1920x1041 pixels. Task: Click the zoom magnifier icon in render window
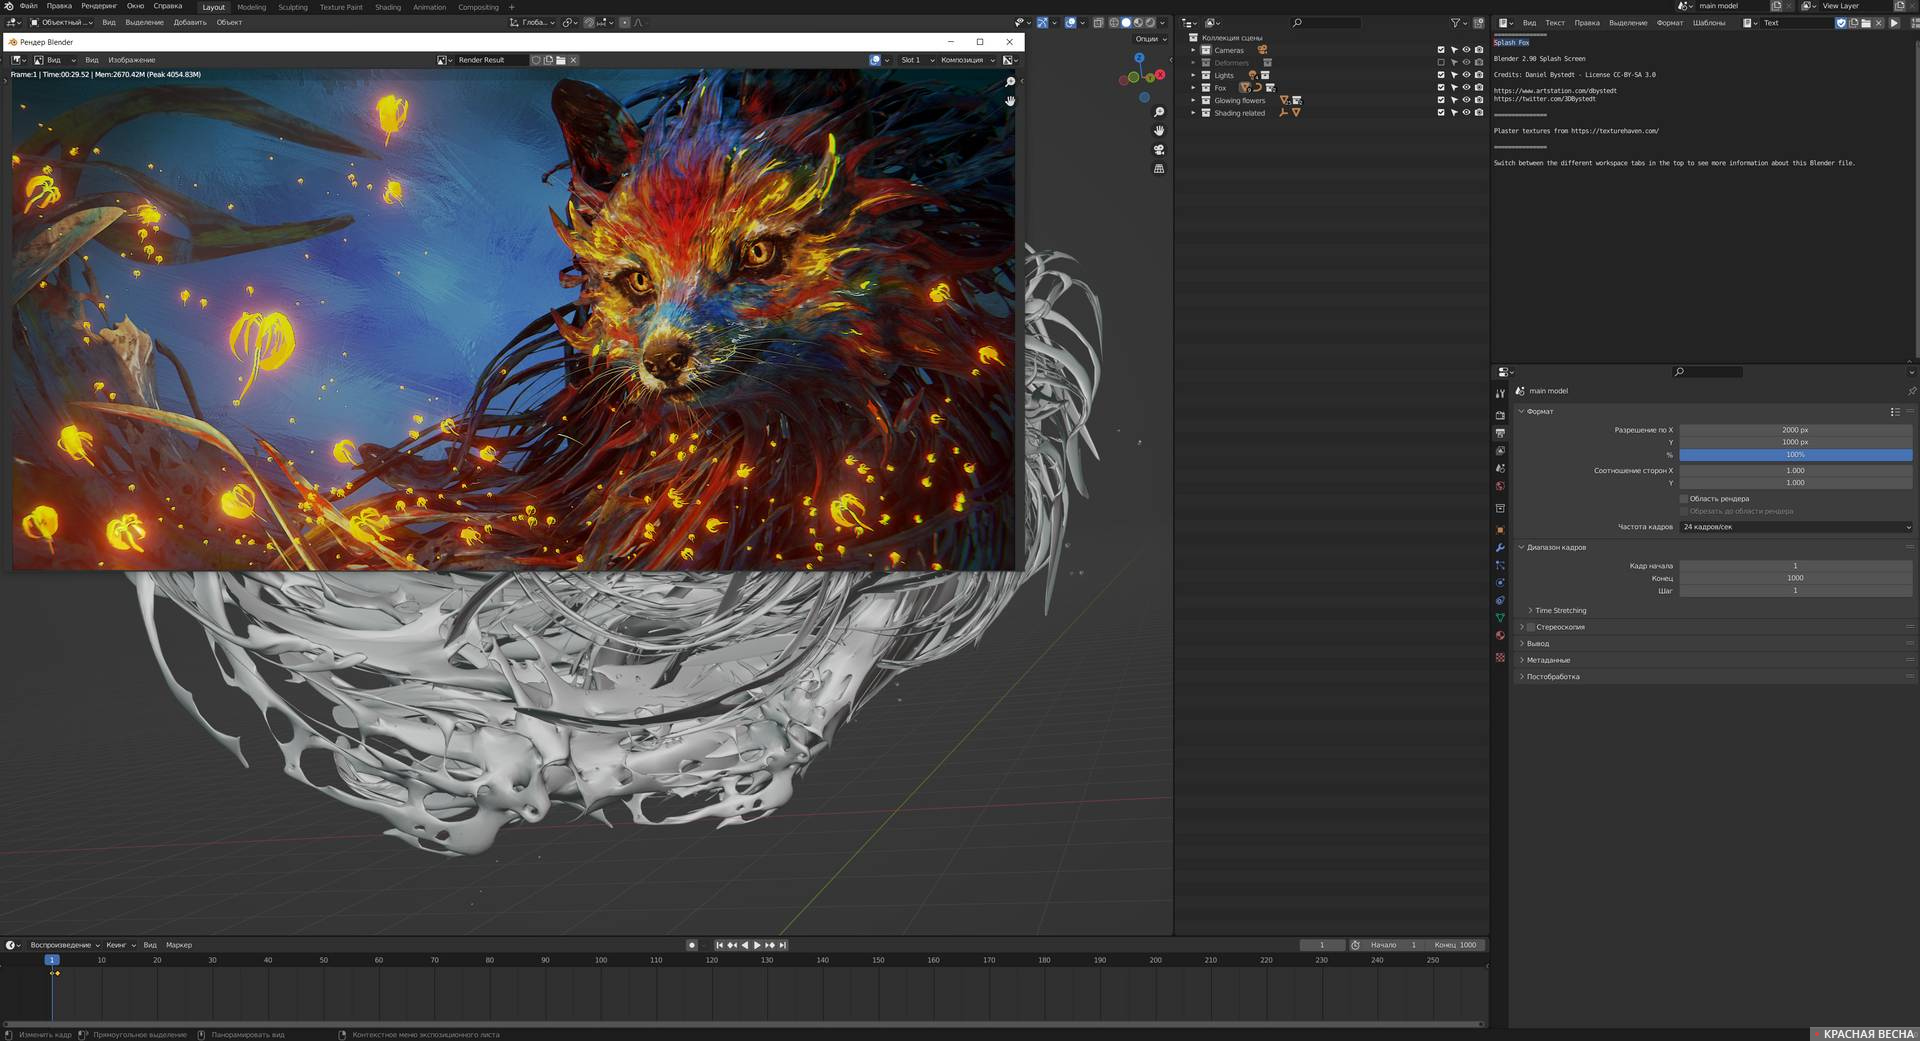[1010, 82]
